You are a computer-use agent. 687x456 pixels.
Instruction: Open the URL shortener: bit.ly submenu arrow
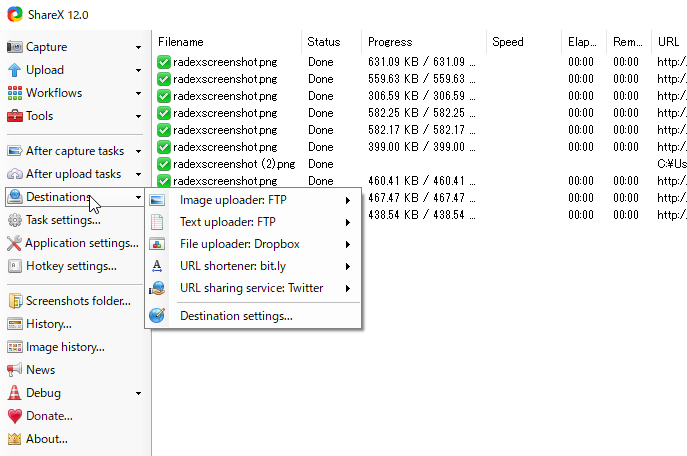(348, 266)
